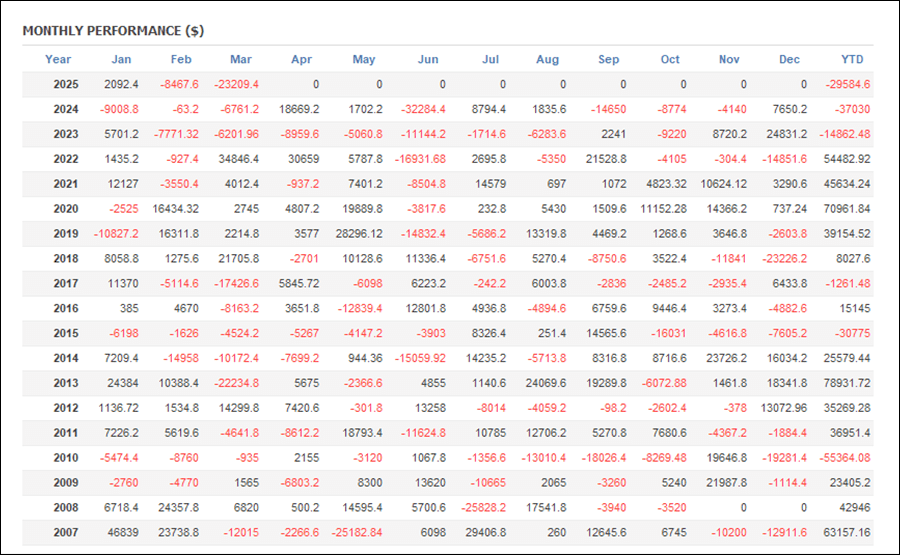Click the 2025 YTD value -29584.6
This screenshot has width=900, height=555.
coord(848,84)
